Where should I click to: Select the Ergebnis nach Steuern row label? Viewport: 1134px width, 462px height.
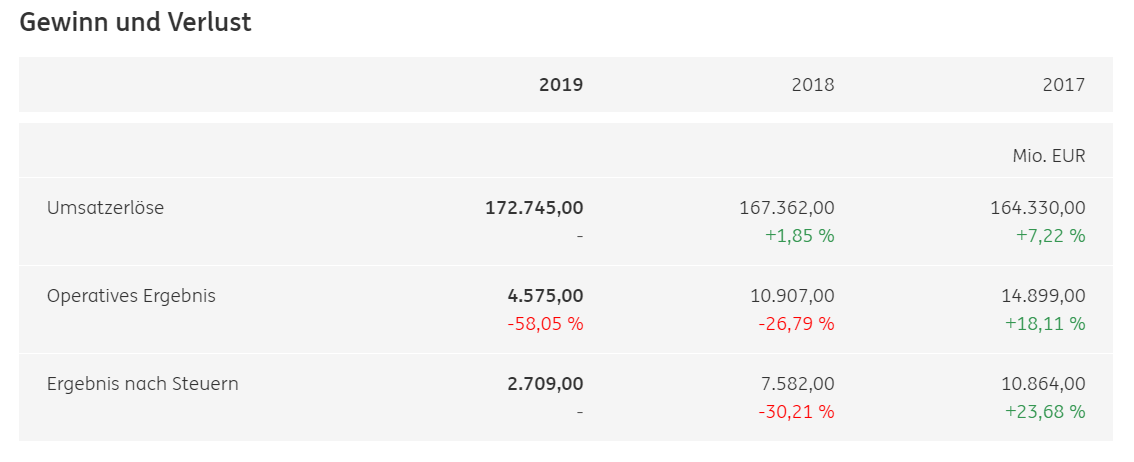click(x=142, y=383)
